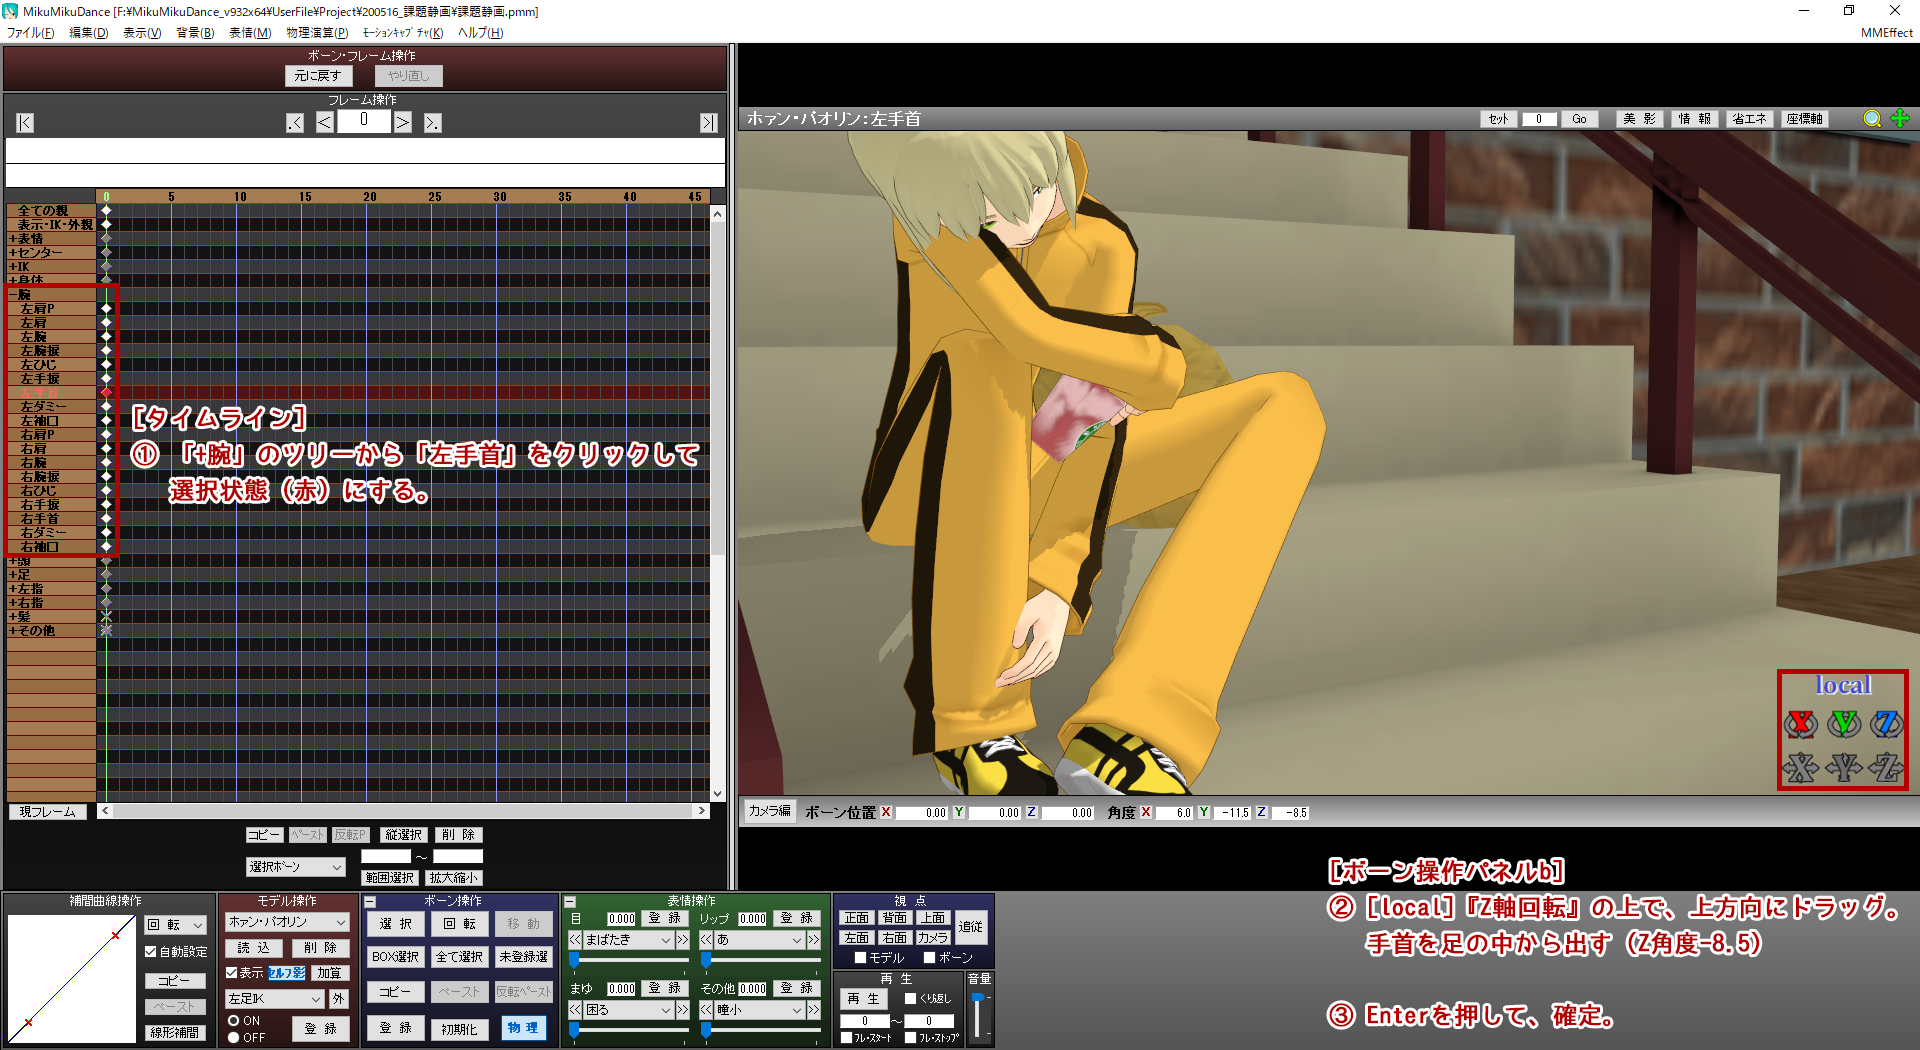This screenshot has height=1050, width=1920.
Task: Uncheck the 表示 model display checkbox
Action: pos(232,972)
